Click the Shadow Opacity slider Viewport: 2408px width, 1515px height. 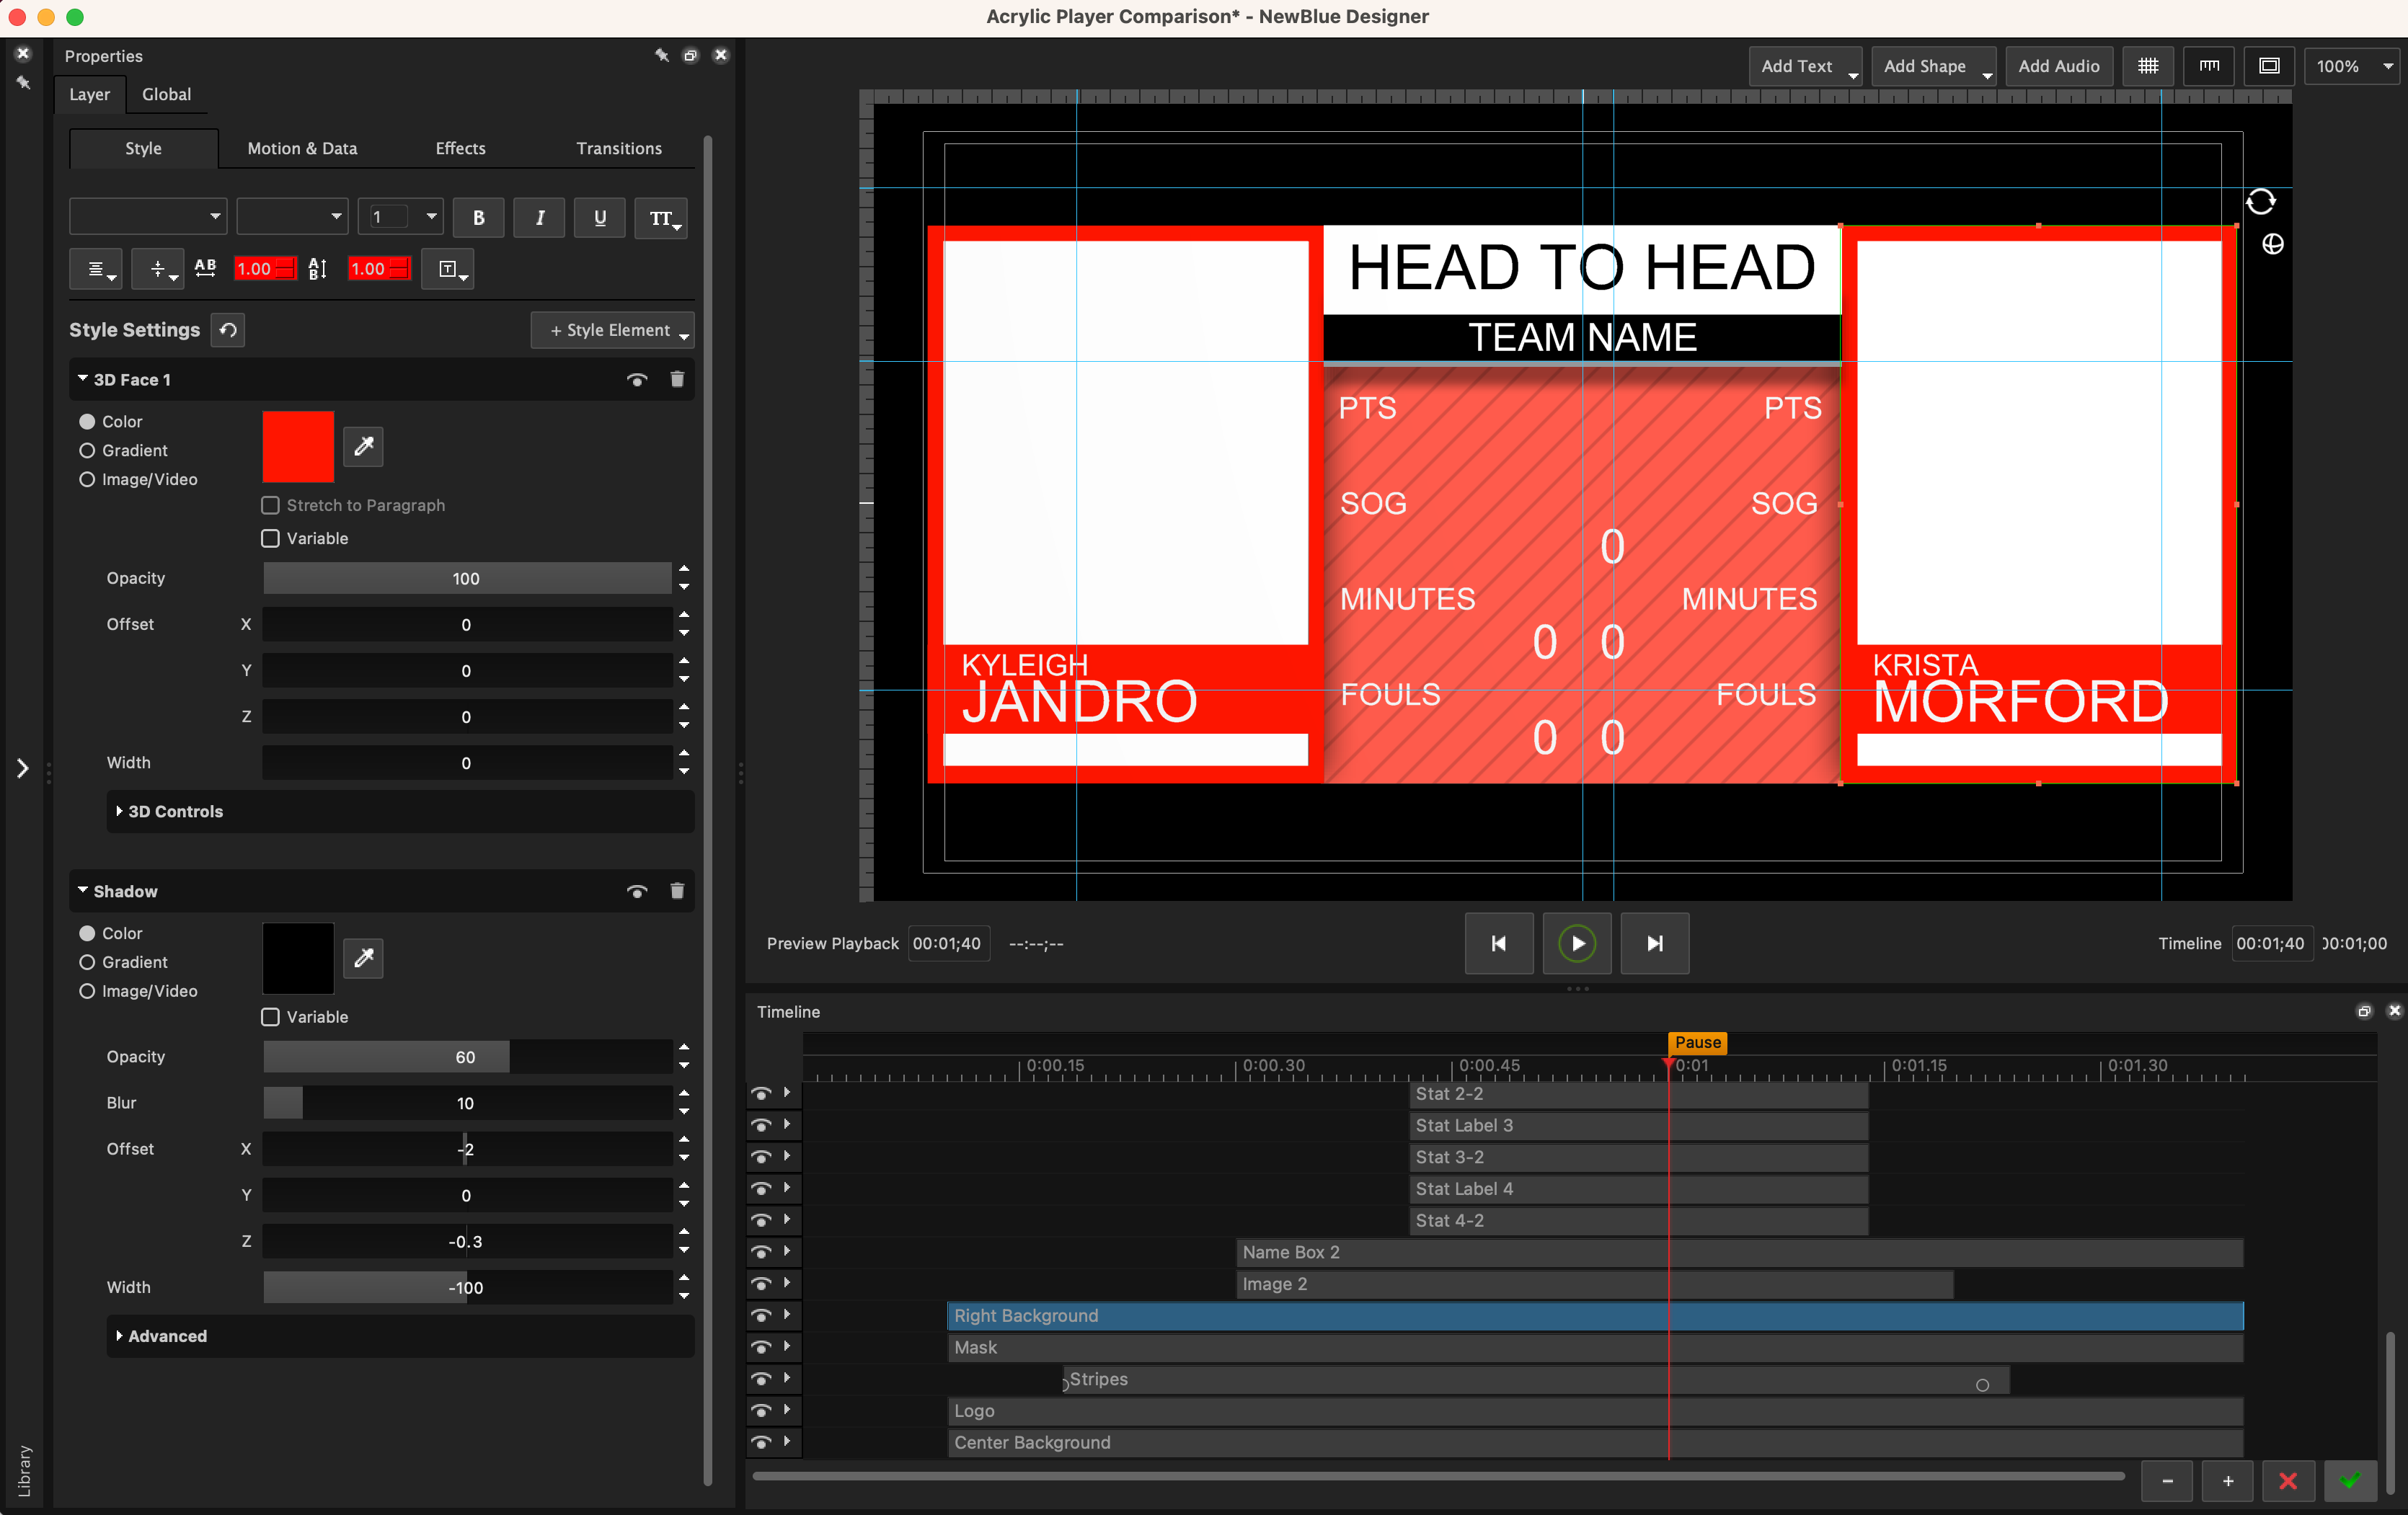pos(466,1056)
